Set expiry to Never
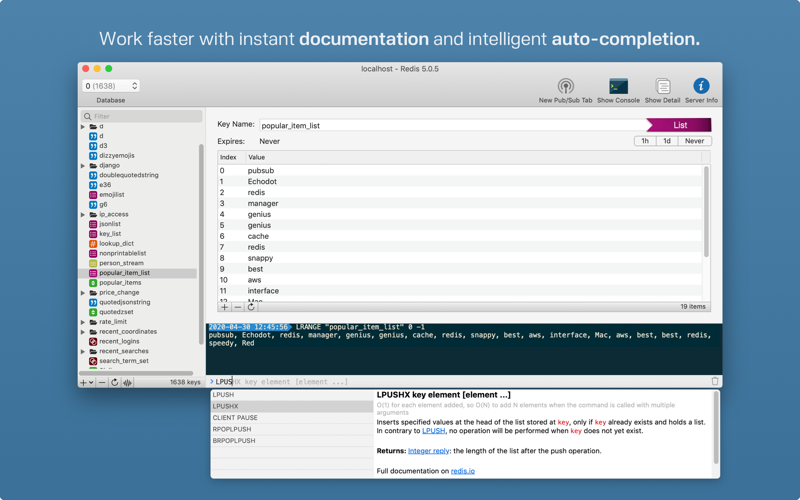The width and height of the screenshot is (800, 500). click(x=694, y=141)
